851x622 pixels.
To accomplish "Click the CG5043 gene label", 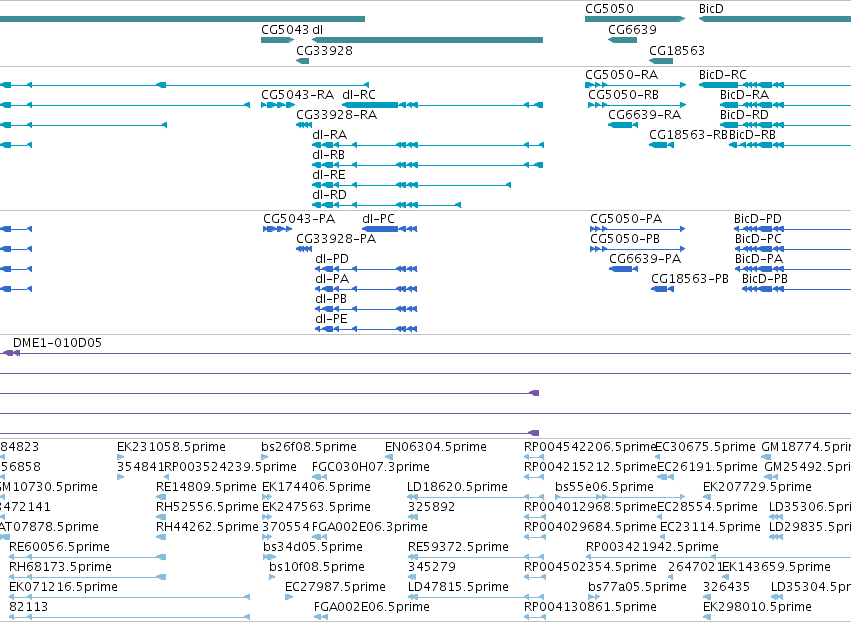I will tap(285, 30).
